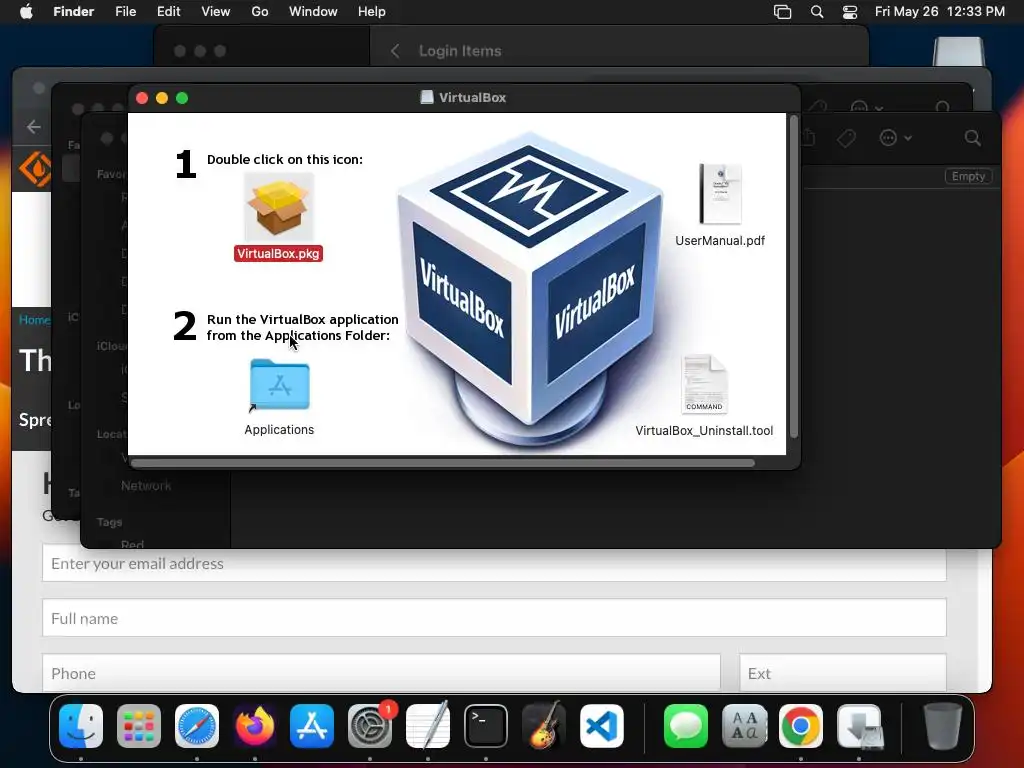Image resolution: width=1024 pixels, height=768 pixels.
Task: Launch GarageBand from the Dock
Action: (543, 726)
